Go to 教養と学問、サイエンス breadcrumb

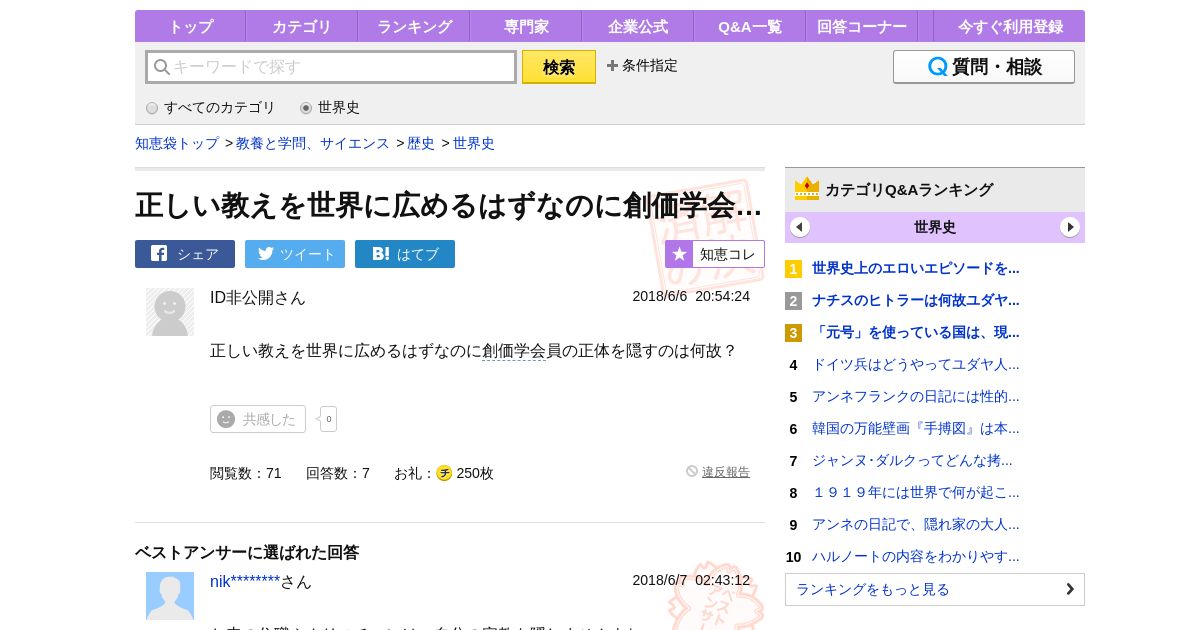(313, 143)
